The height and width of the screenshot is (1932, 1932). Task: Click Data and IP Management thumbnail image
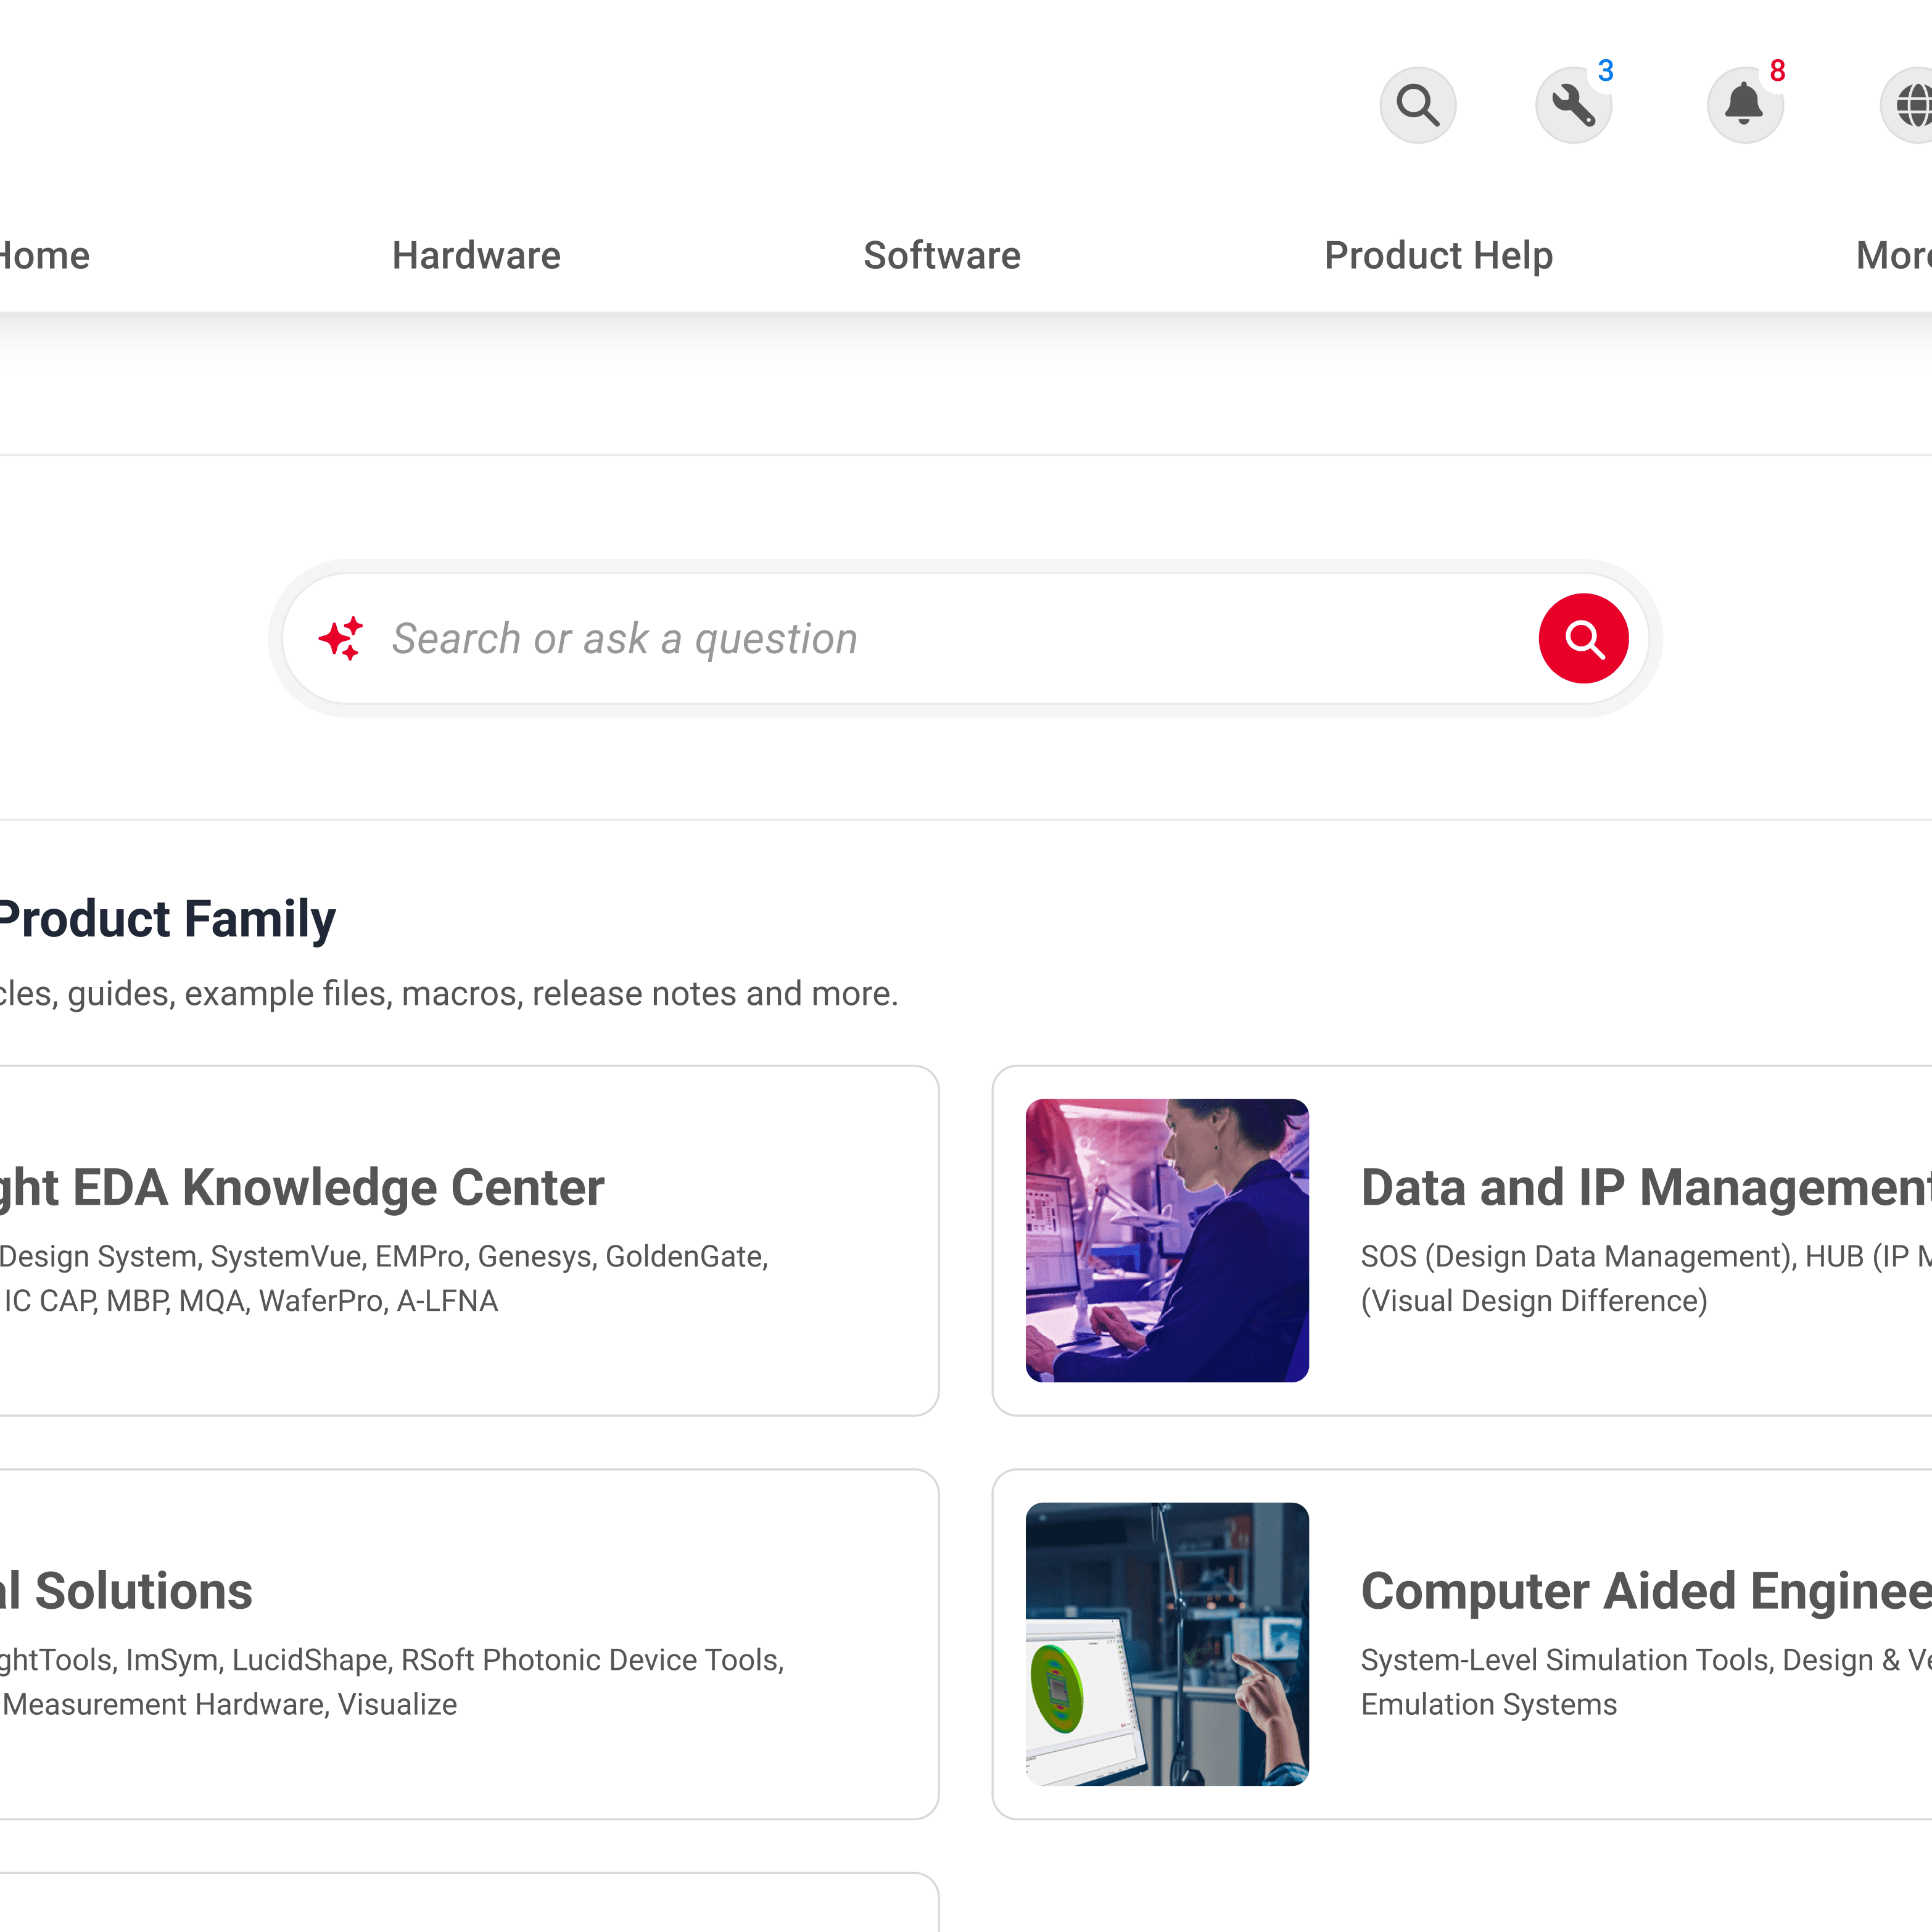[x=1167, y=1240]
